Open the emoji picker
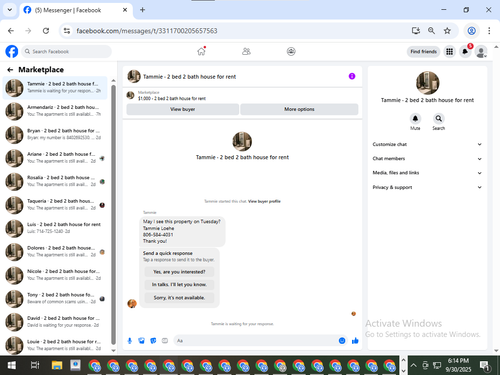 342,341
